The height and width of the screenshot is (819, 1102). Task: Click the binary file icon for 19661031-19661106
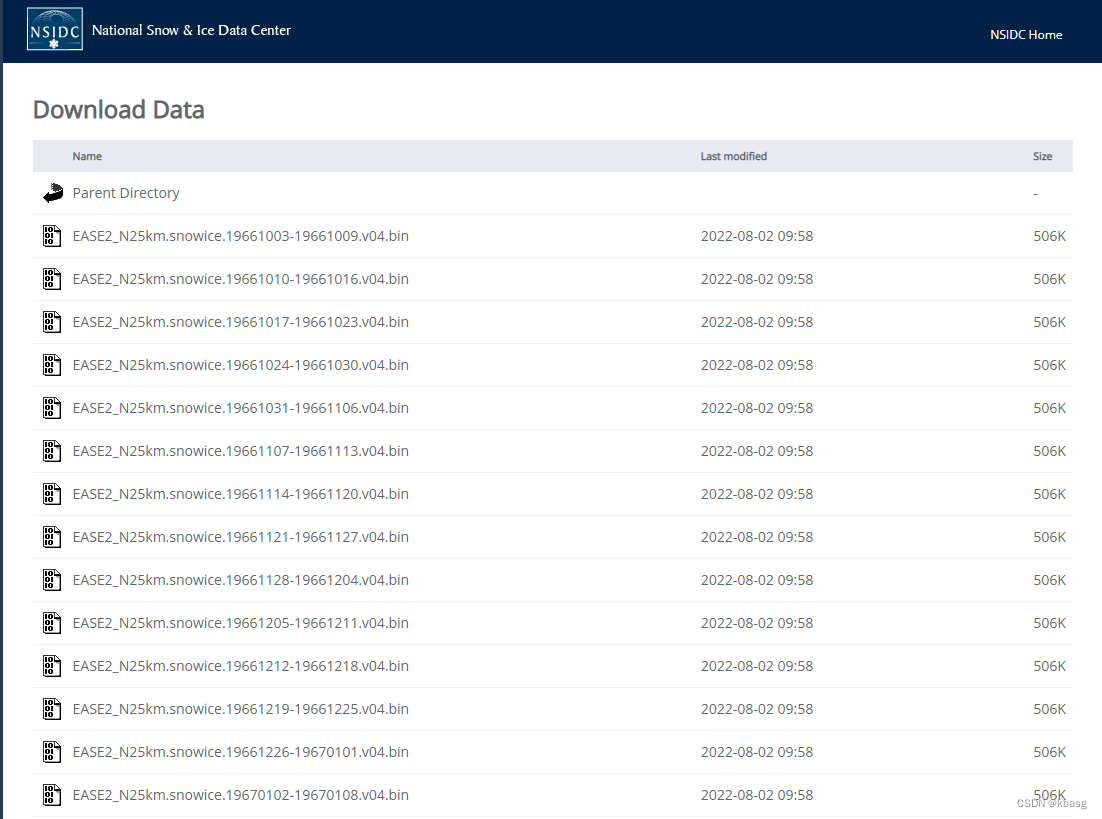(52, 408)
